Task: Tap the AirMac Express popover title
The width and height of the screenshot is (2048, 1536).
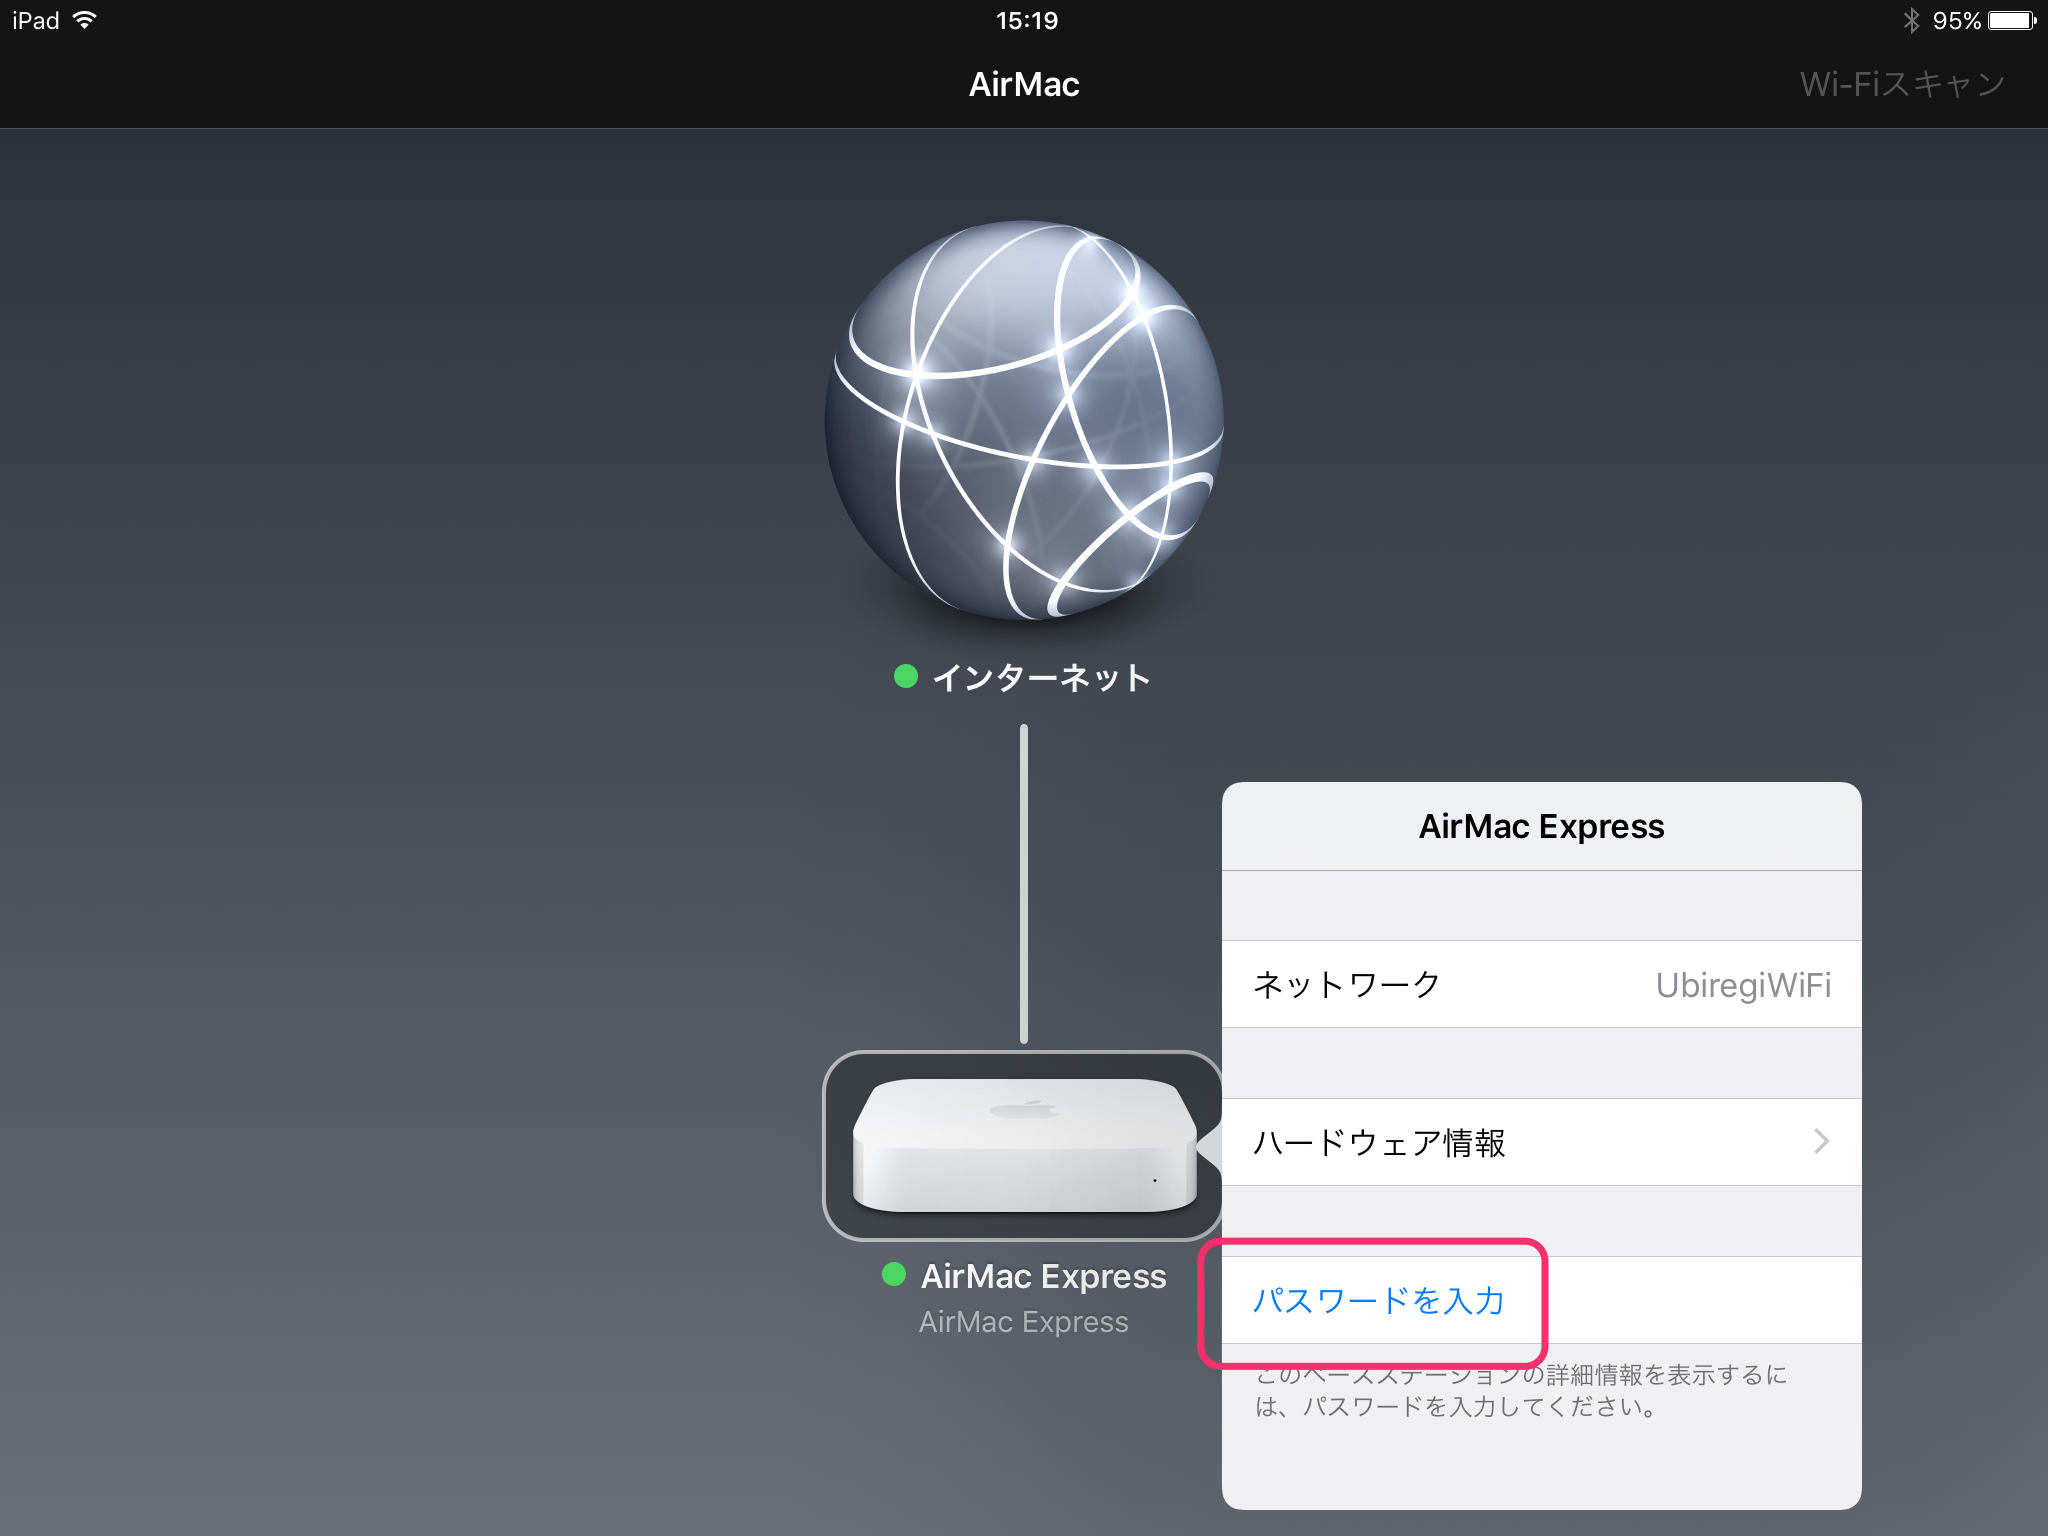Action: (1541, 826)
